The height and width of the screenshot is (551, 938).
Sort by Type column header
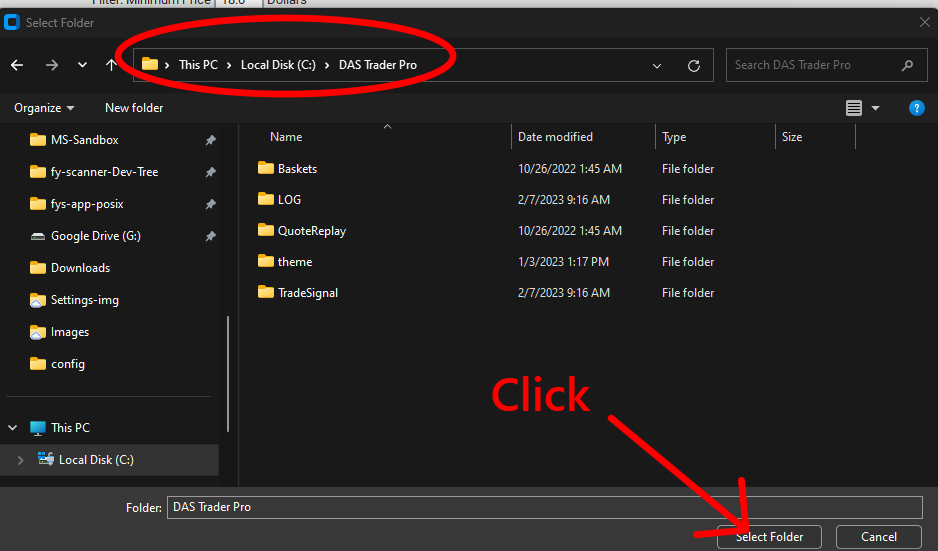pos(674,137)
